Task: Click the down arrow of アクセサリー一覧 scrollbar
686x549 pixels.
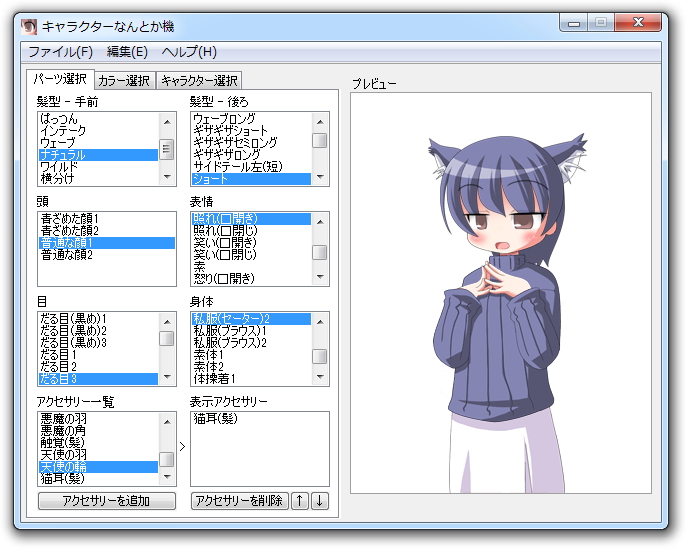Action: [167, 477]
